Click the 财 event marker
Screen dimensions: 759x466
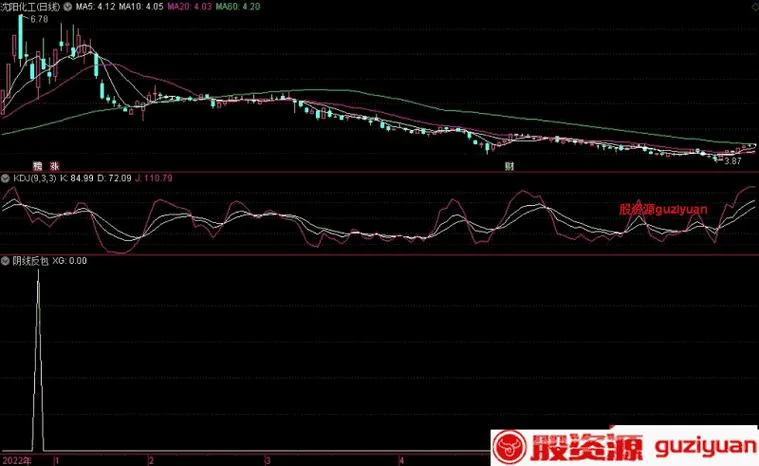[509, 166]
